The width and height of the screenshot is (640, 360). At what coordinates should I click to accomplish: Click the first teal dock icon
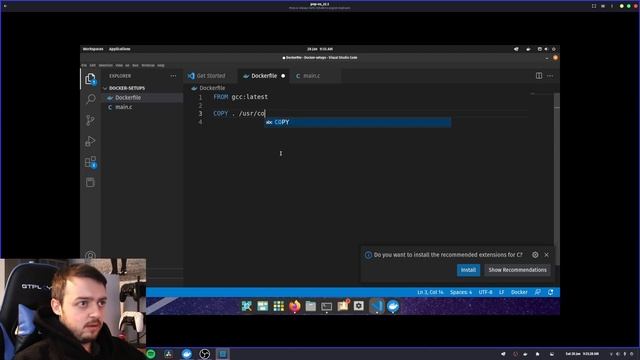click(x=247, y=306)
